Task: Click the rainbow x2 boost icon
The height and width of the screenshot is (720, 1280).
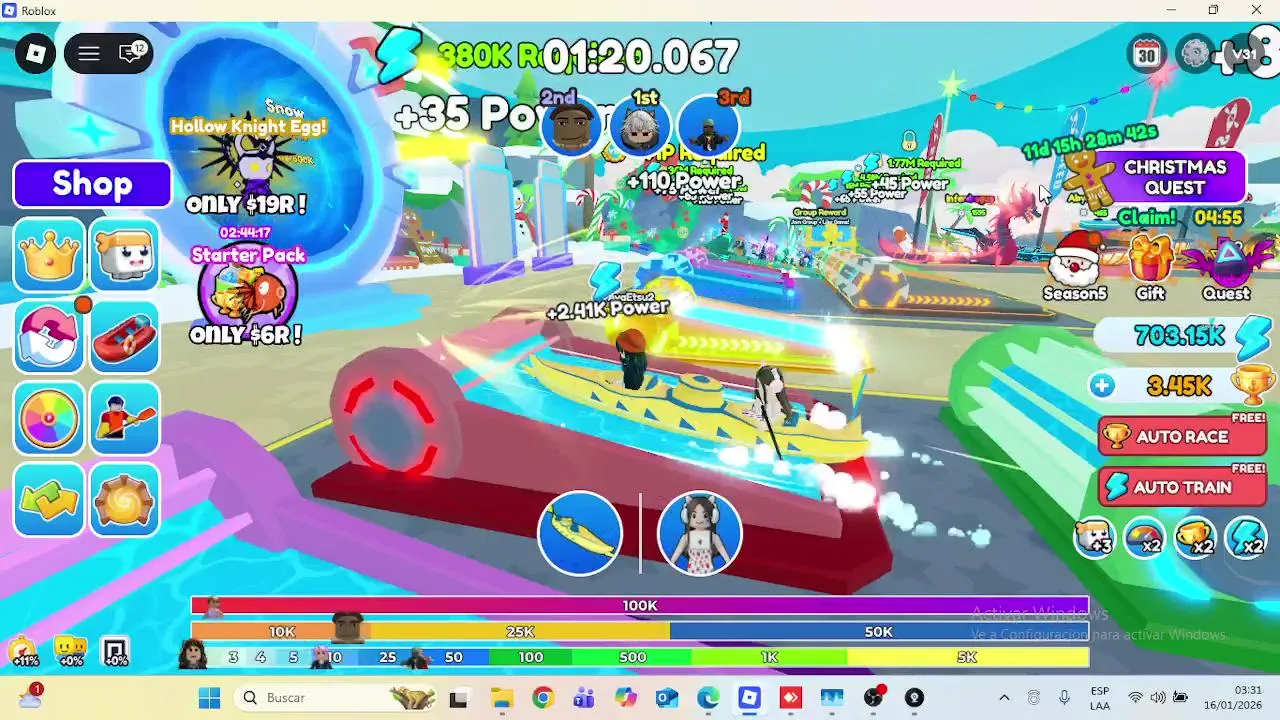Action: click(1145, 538)
